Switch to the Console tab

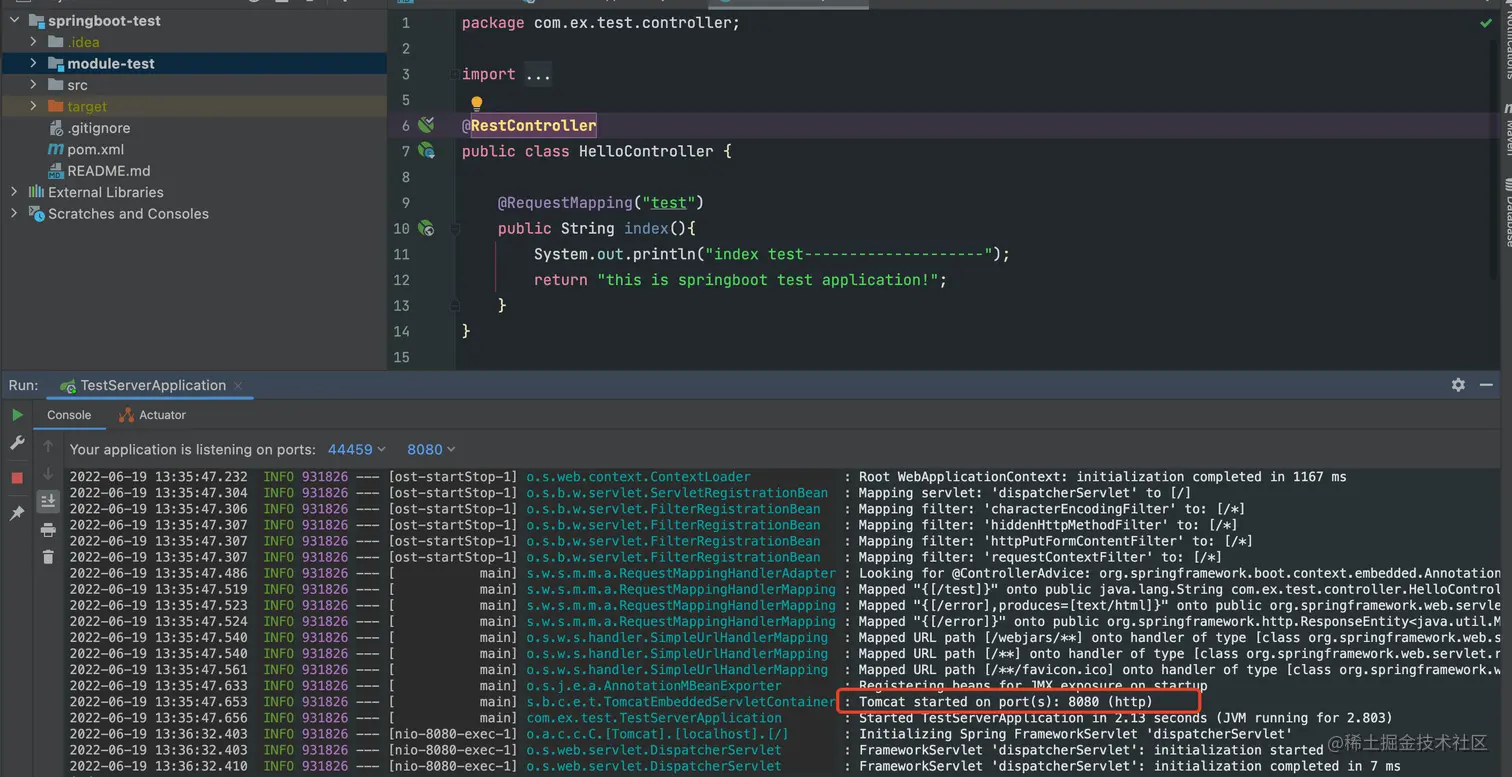pos(69,415)
